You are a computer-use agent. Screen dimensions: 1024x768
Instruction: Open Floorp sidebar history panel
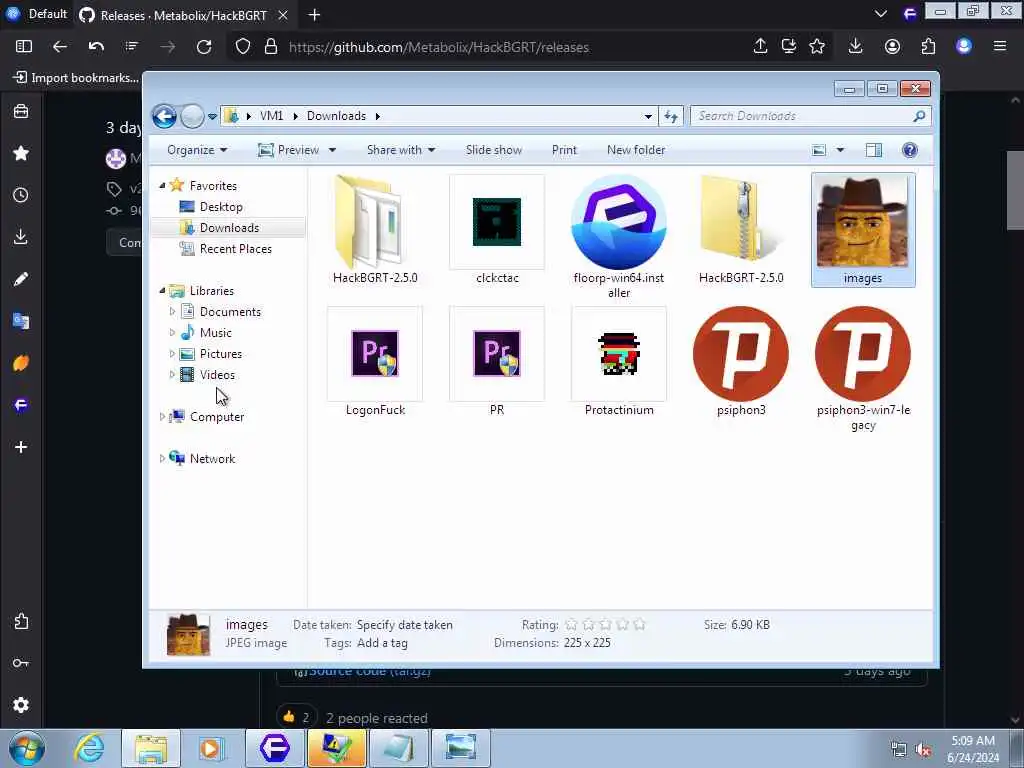[21, 195]
